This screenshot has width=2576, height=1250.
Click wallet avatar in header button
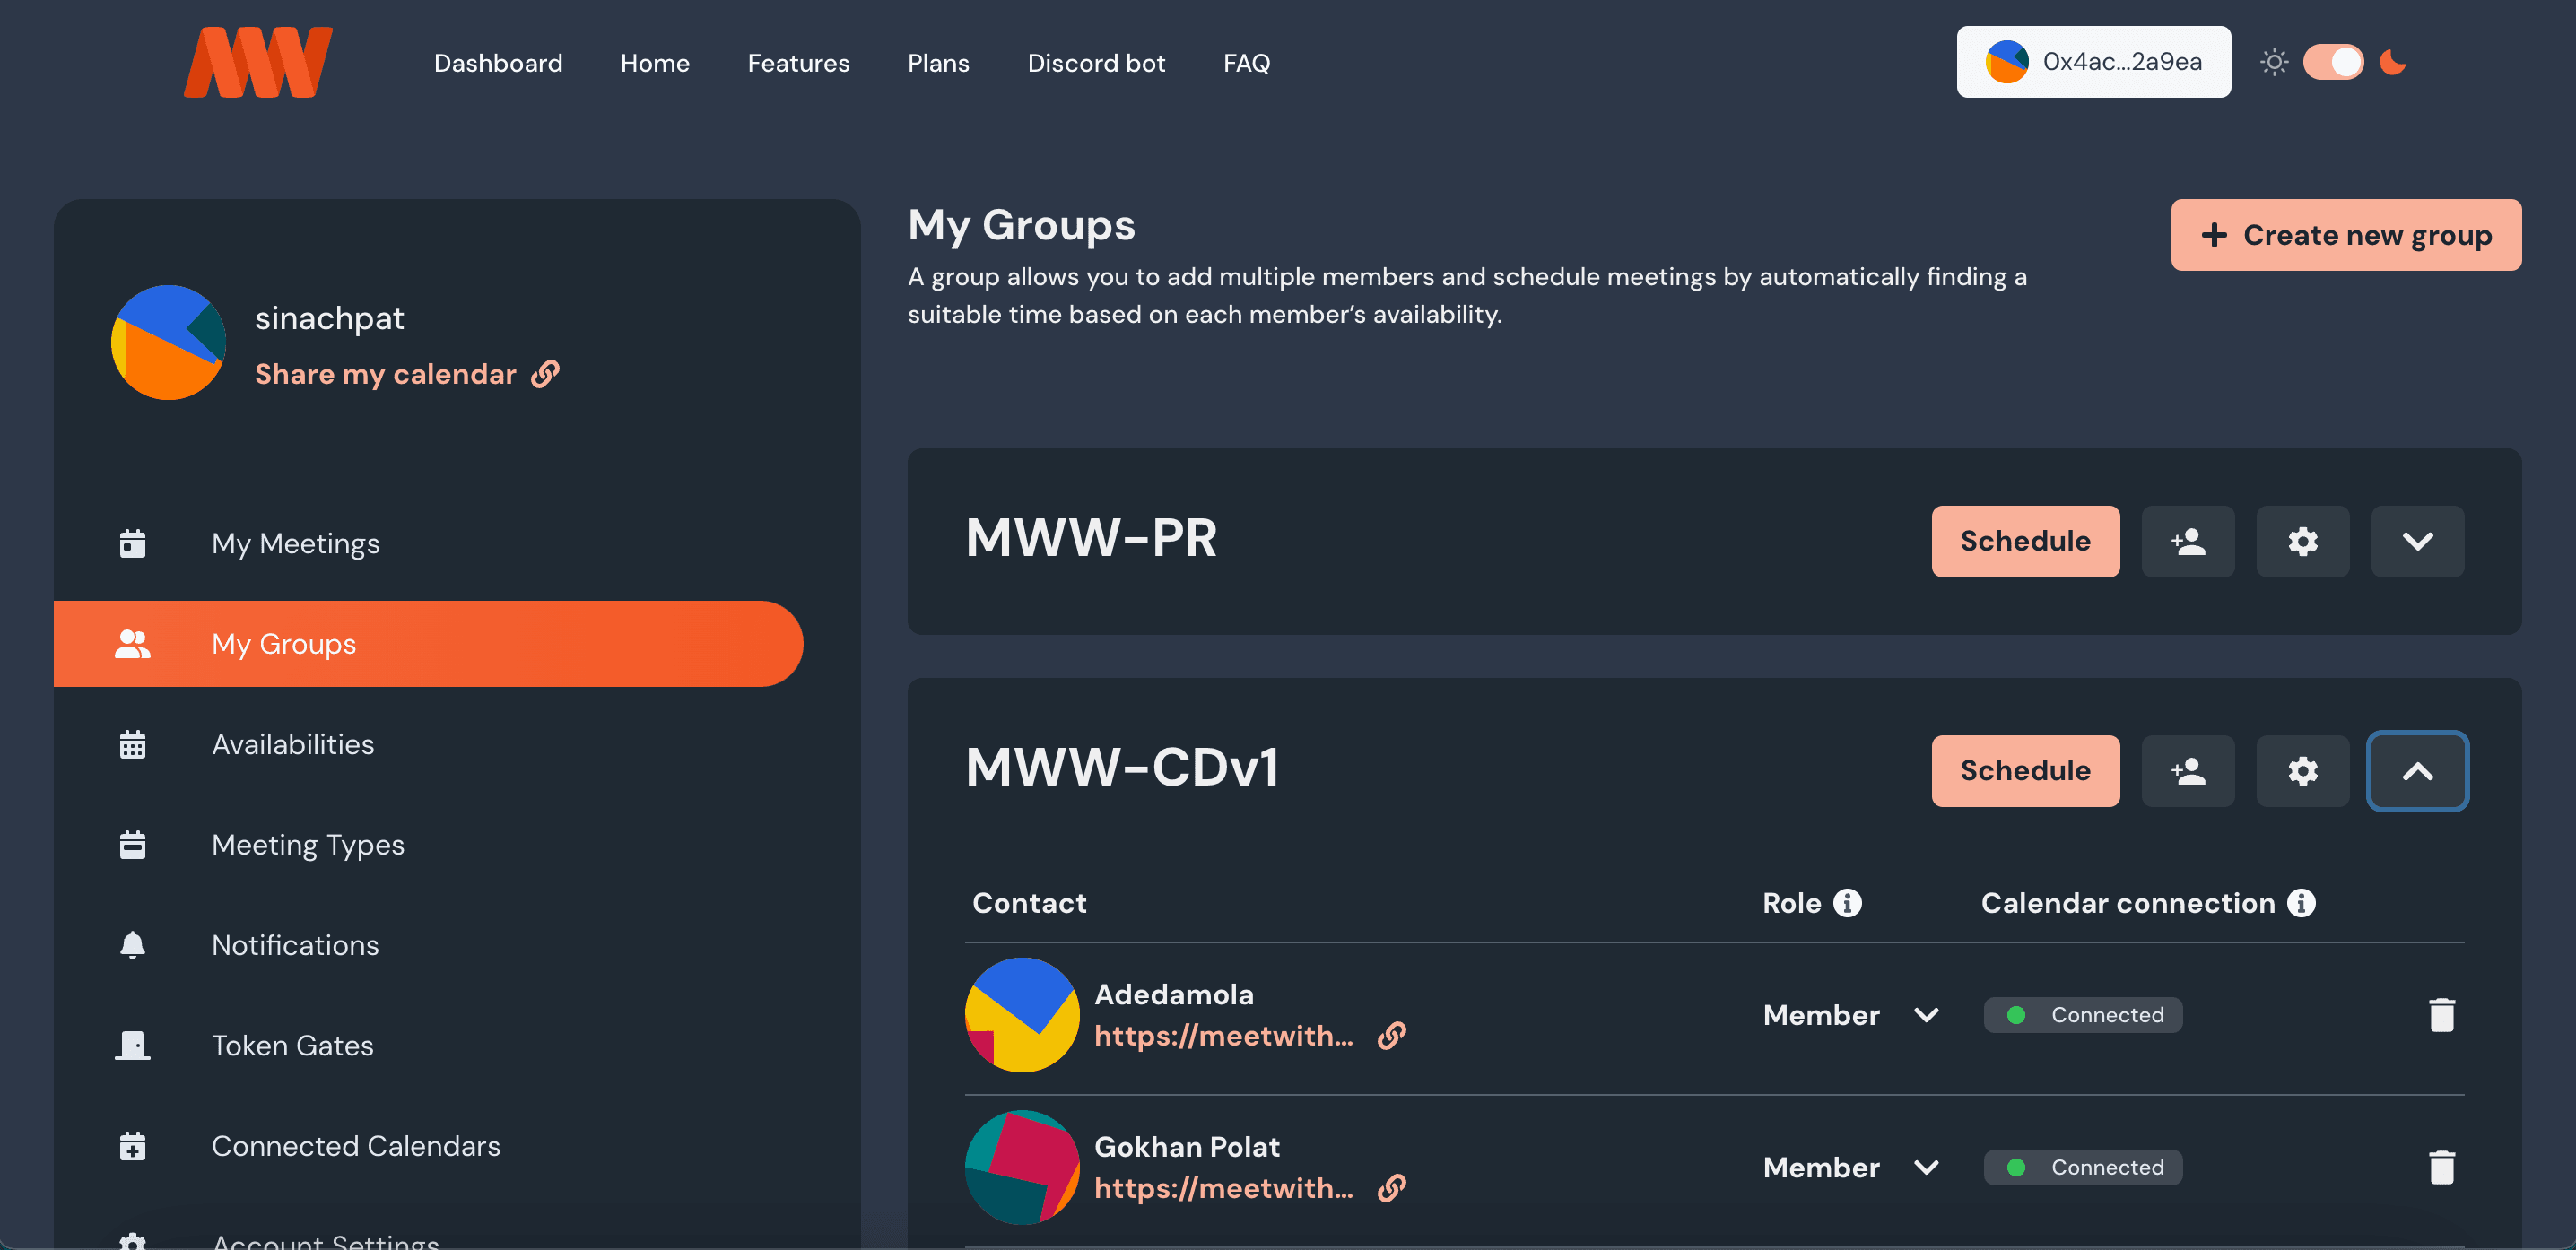pyautogui.click(x=2006, y=62)
